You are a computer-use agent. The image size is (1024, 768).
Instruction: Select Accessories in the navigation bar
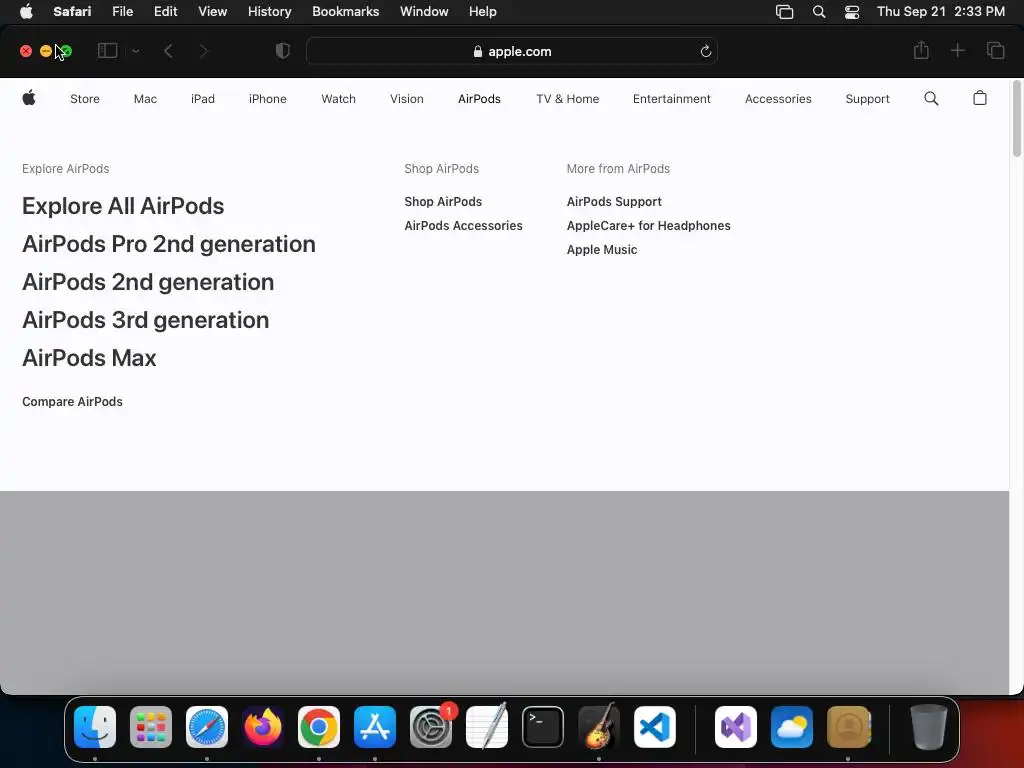[x=778, y=99]
